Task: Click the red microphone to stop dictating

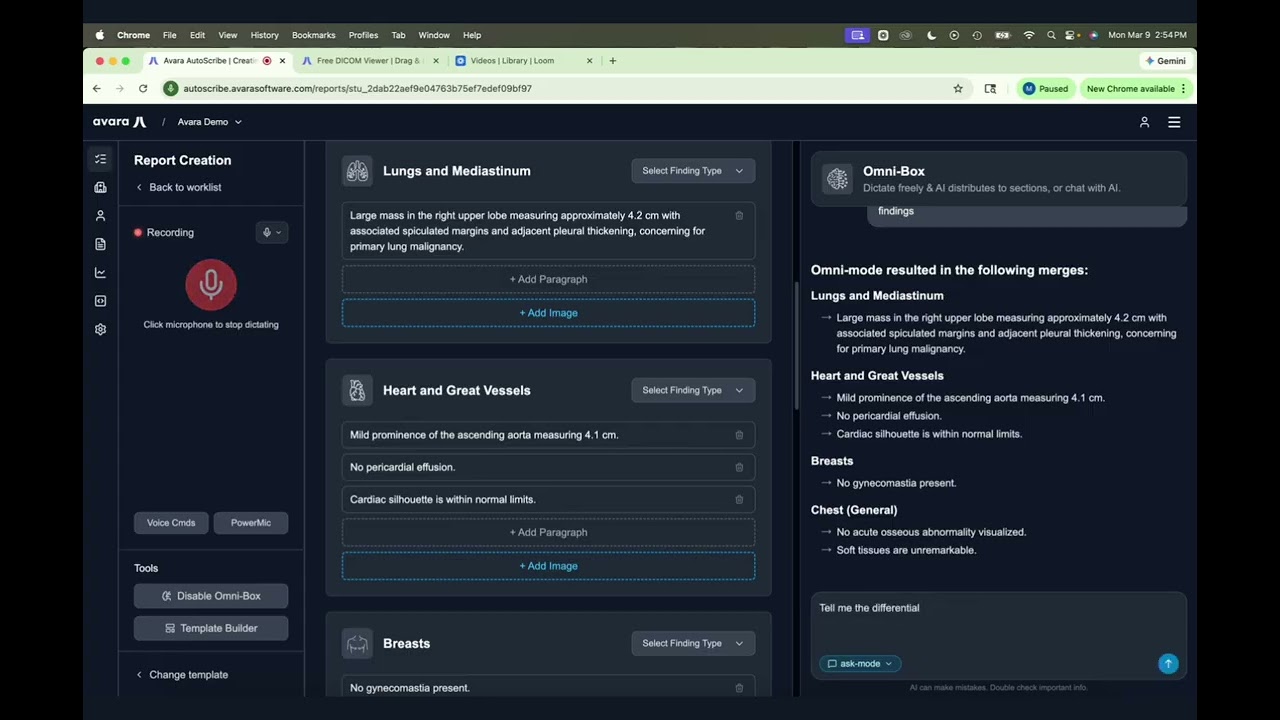Action: pyautogui.click(x=211, y=285)
